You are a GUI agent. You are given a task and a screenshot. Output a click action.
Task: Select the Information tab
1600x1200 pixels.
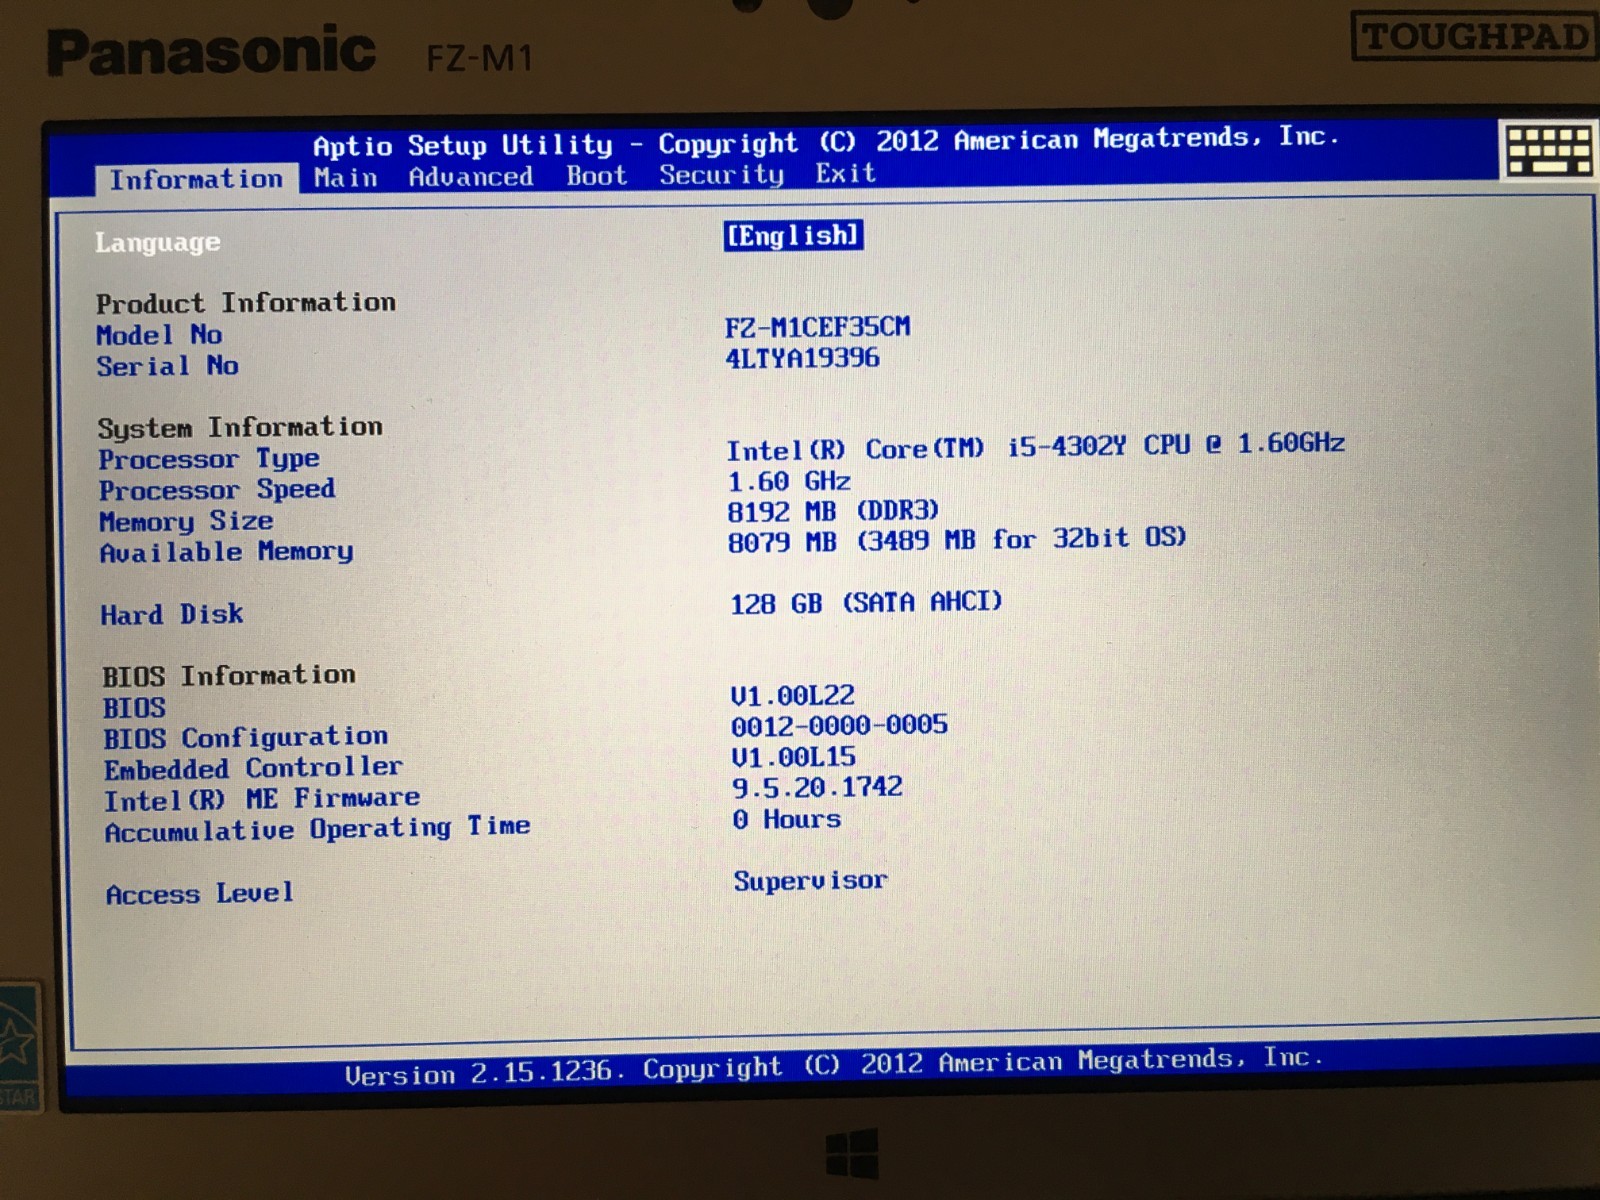[196, 180]
